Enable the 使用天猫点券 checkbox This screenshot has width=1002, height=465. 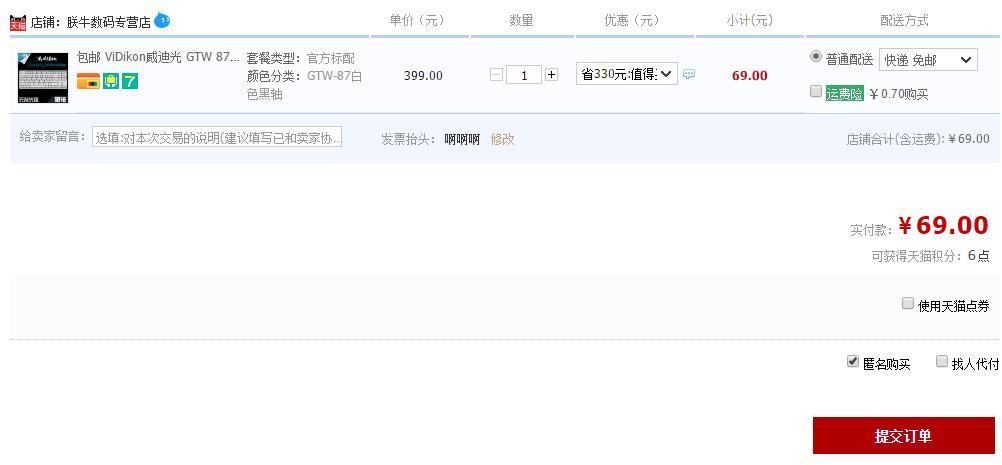[908, 303]
